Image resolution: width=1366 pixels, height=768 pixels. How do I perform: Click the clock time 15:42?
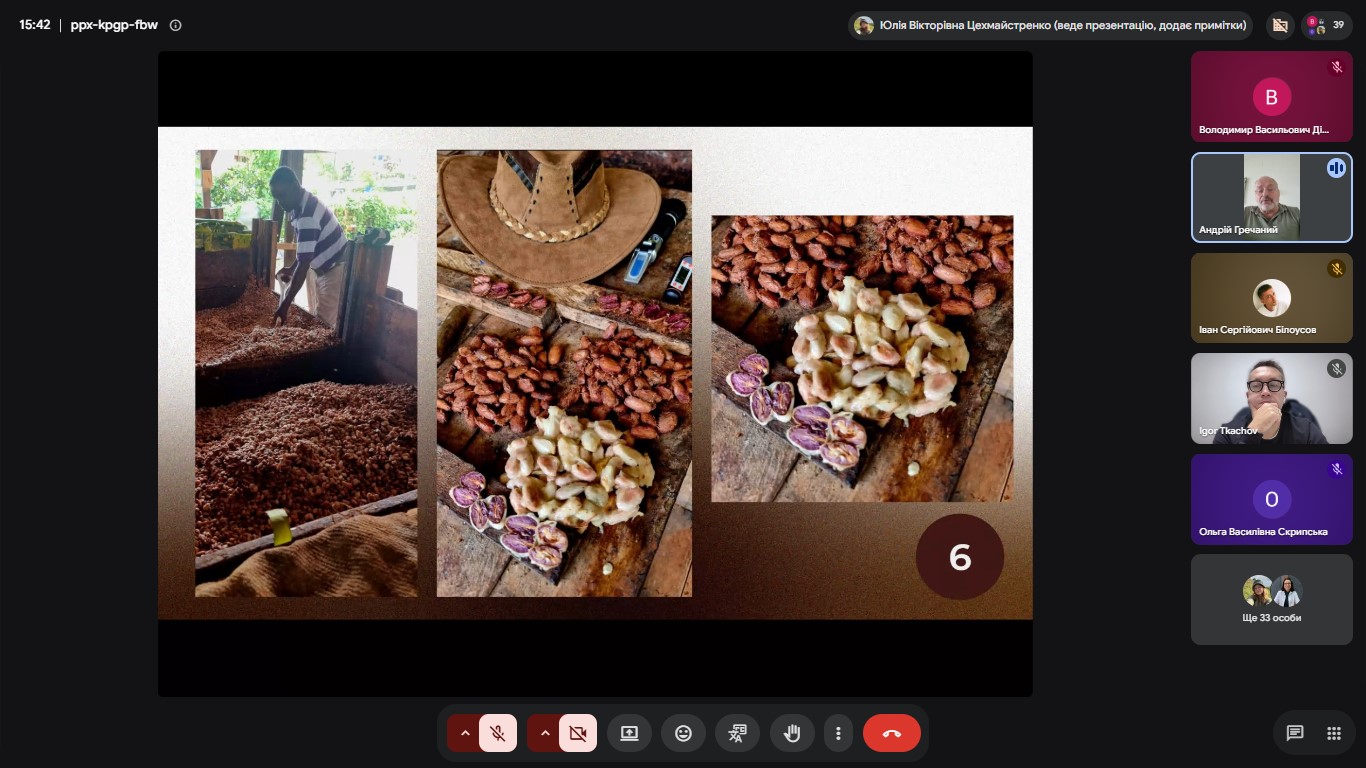(34, 25)
